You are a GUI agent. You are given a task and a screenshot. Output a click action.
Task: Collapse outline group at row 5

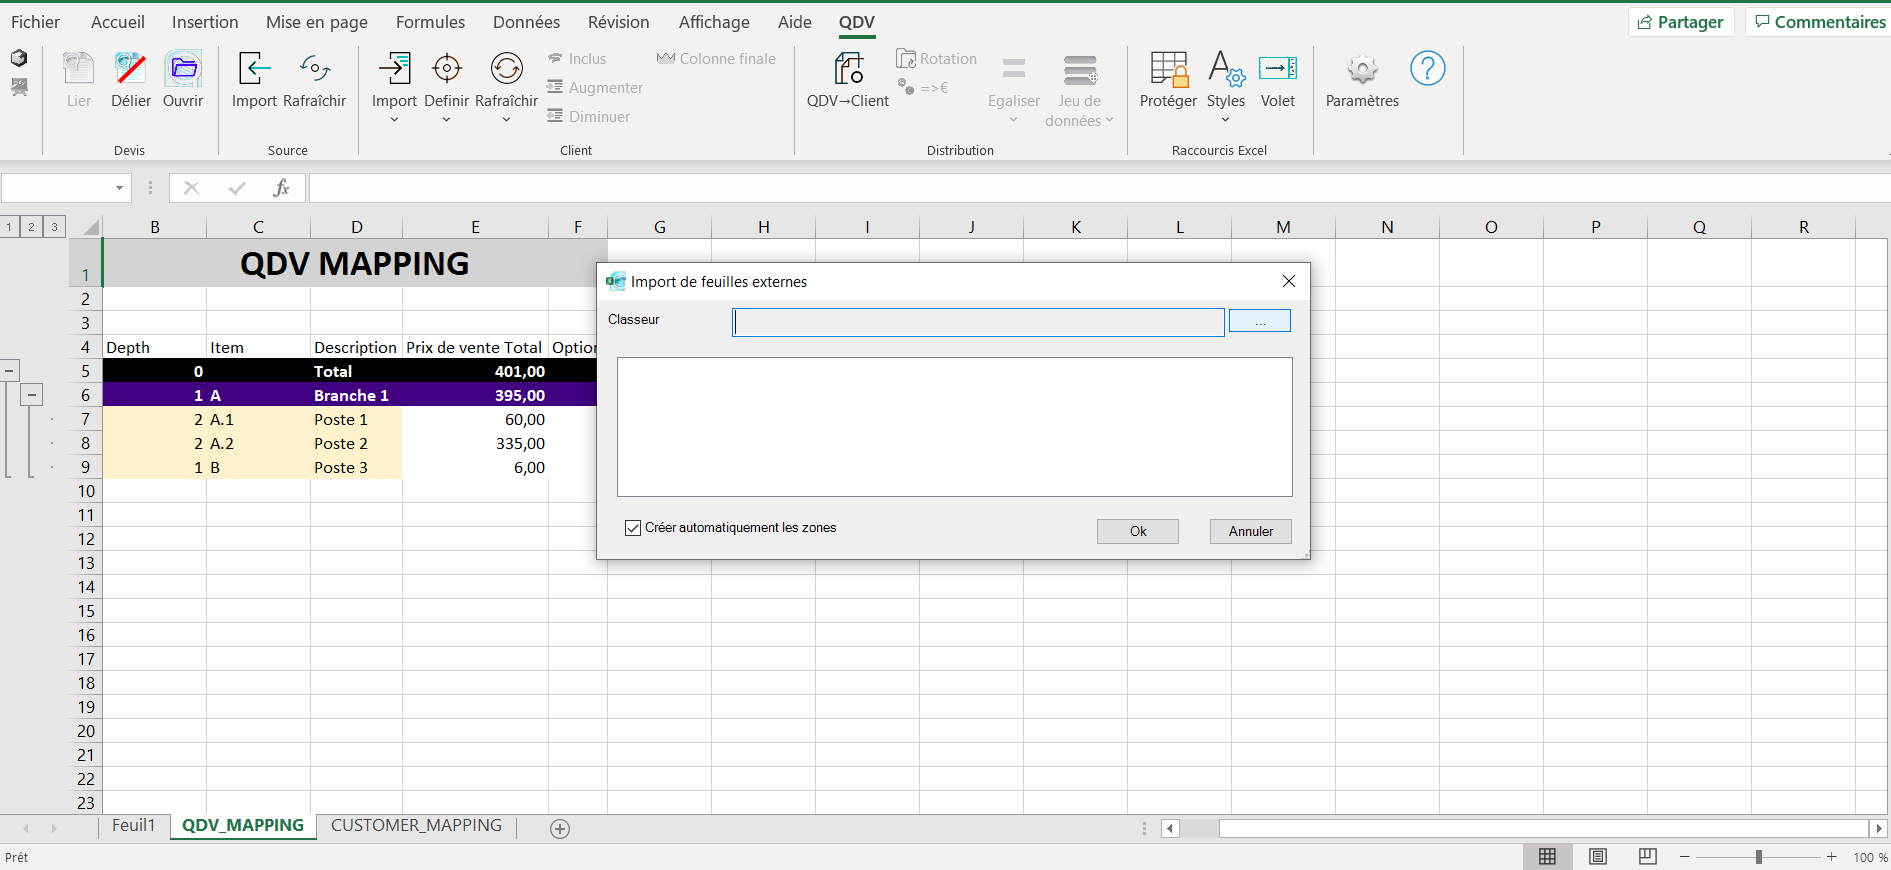tap(9, 371)
